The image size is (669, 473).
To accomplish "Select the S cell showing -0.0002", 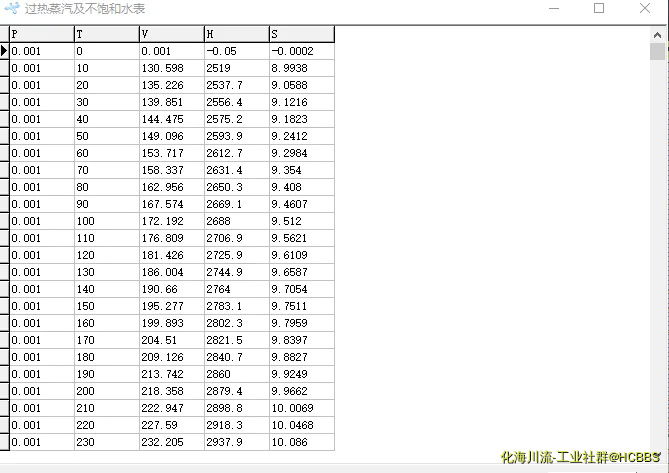I will coord(302,51).
